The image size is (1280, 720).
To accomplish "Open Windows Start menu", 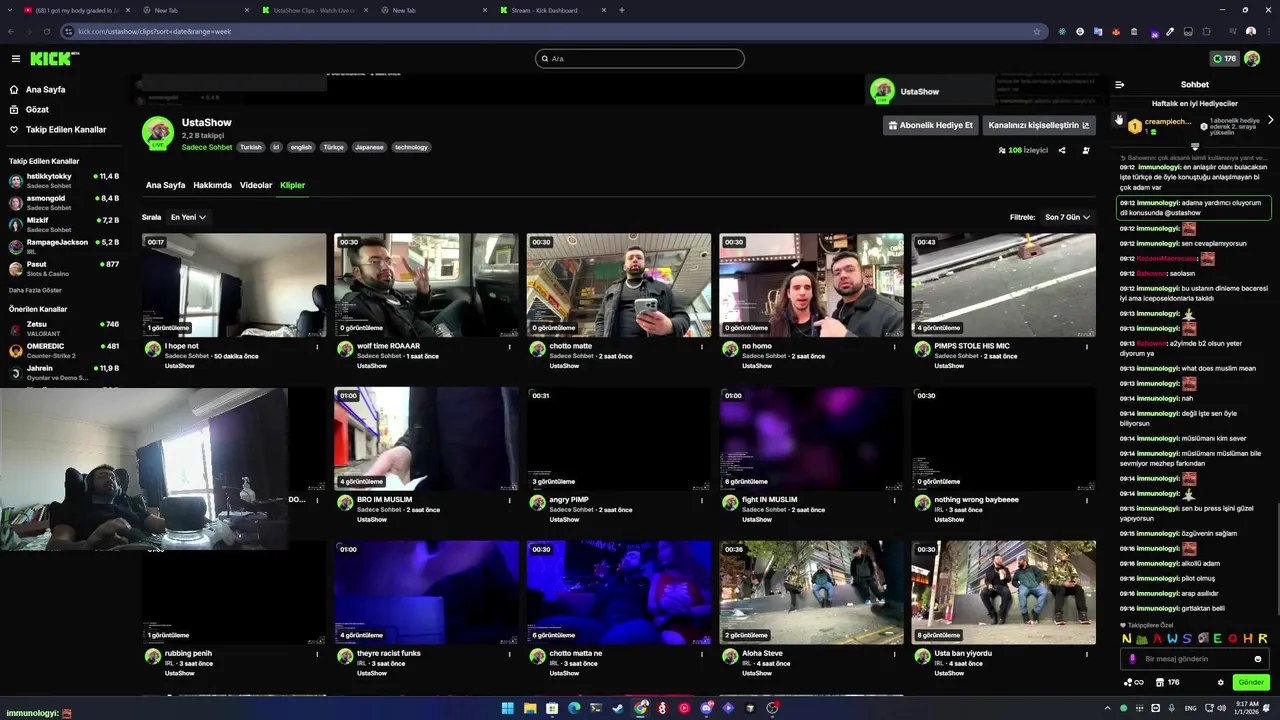I will pyautogui.click(x=507, y=708).
